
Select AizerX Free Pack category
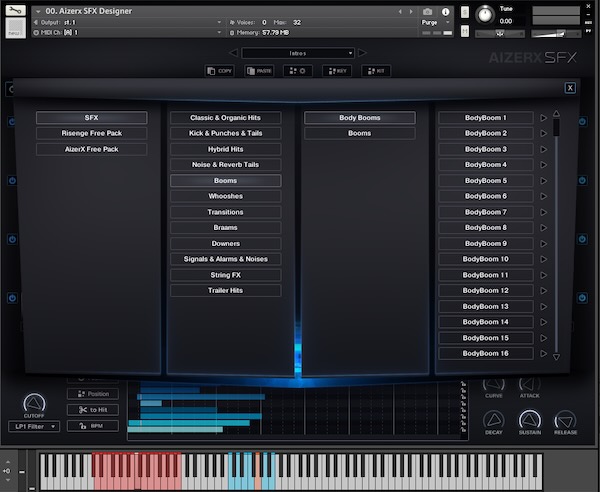[91, 149]
